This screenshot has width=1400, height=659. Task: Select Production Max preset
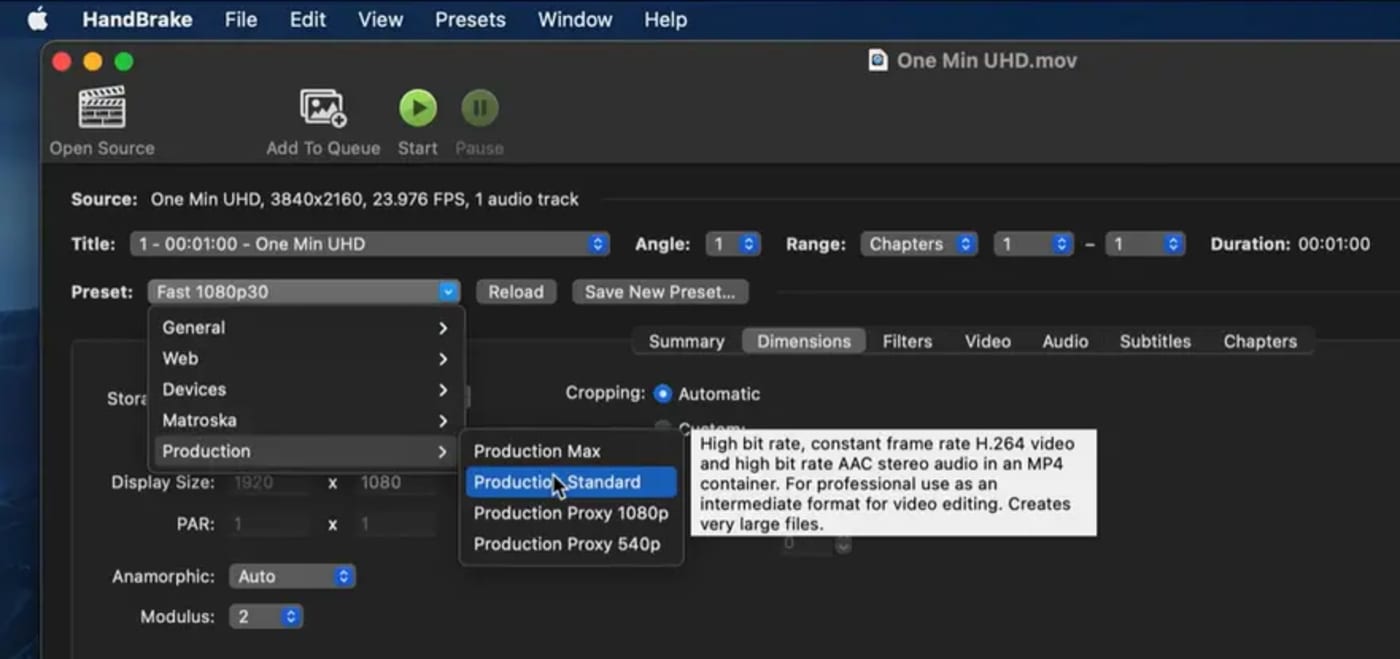click(x=537, y=450)
